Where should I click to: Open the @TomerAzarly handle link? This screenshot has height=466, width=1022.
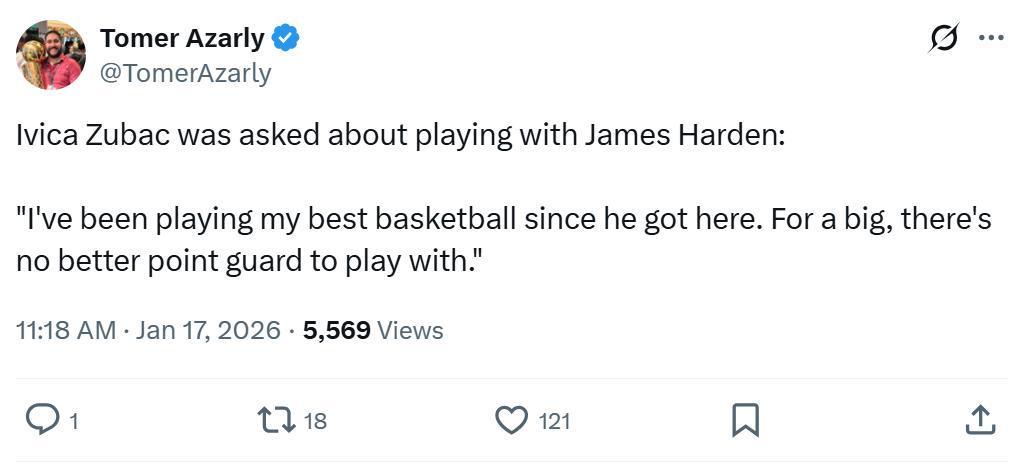coord(186,73)
